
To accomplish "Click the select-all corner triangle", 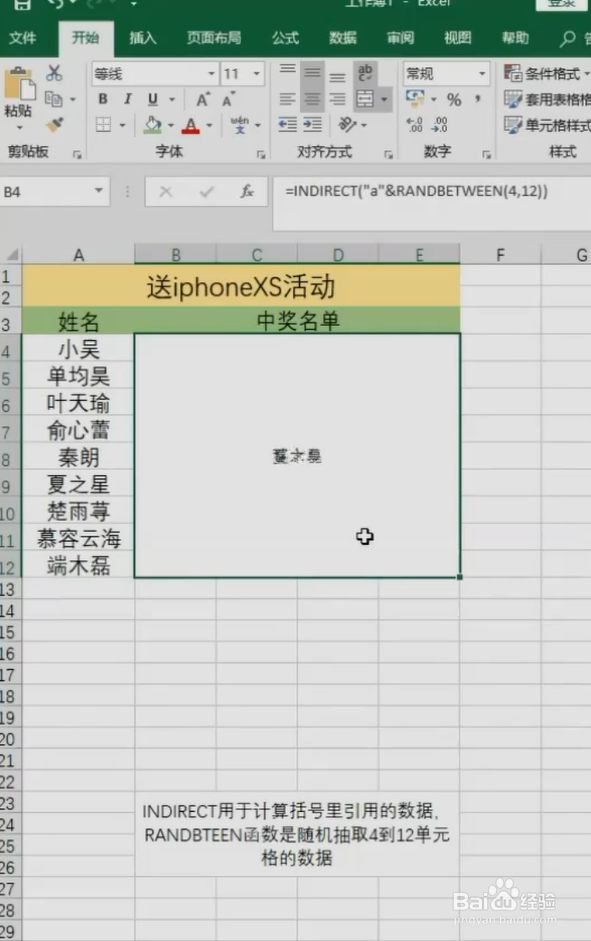I will click(11, 255).
